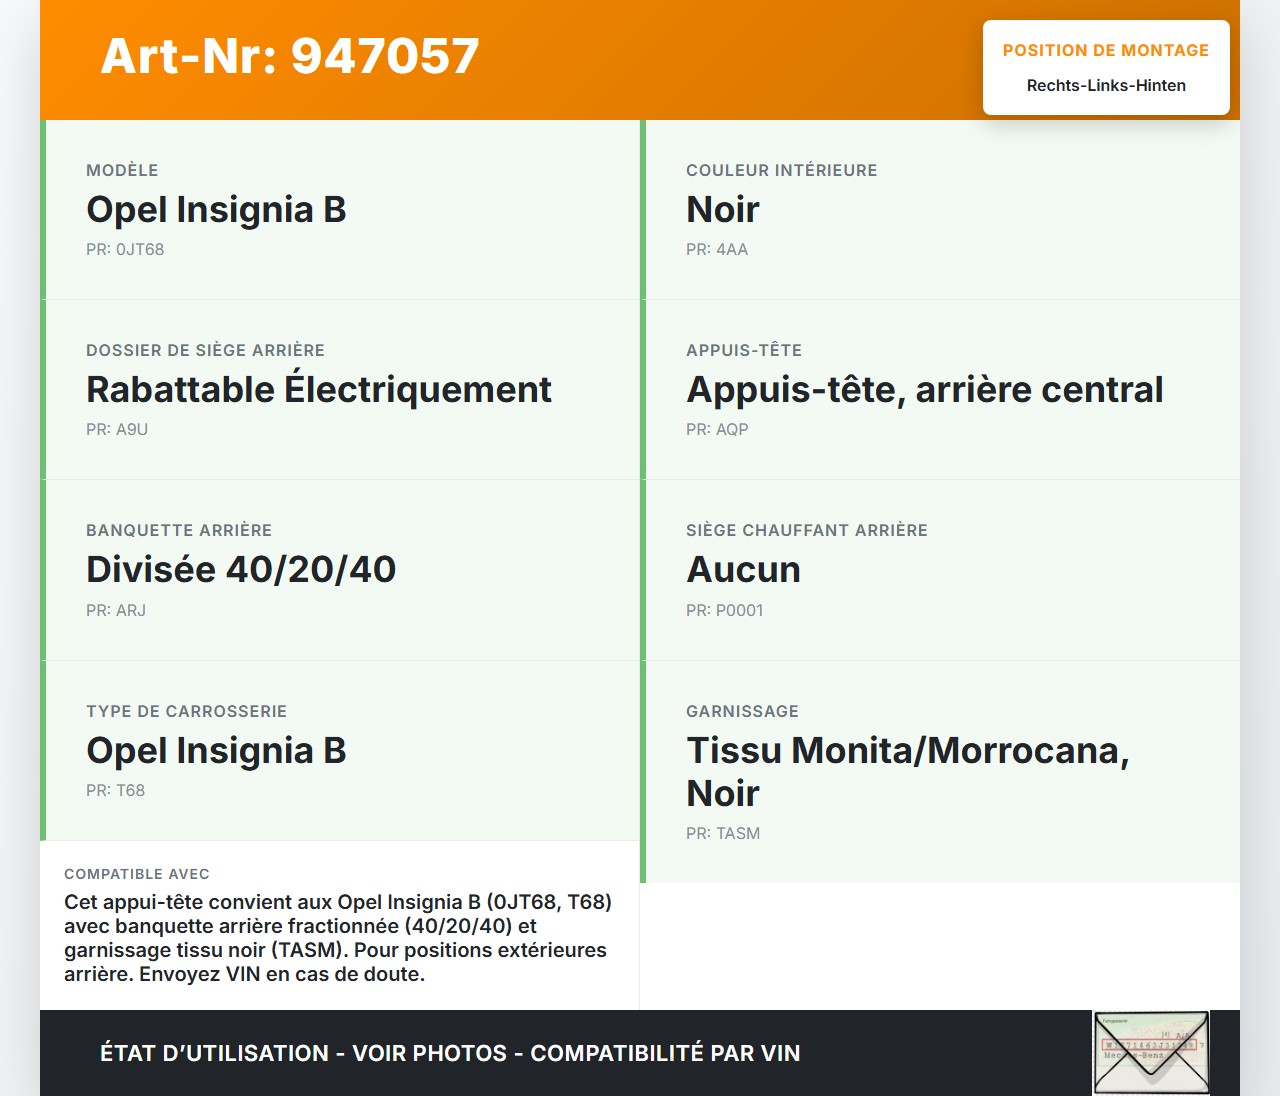Select the Couleur intérieure Noir value

point(723,210)
